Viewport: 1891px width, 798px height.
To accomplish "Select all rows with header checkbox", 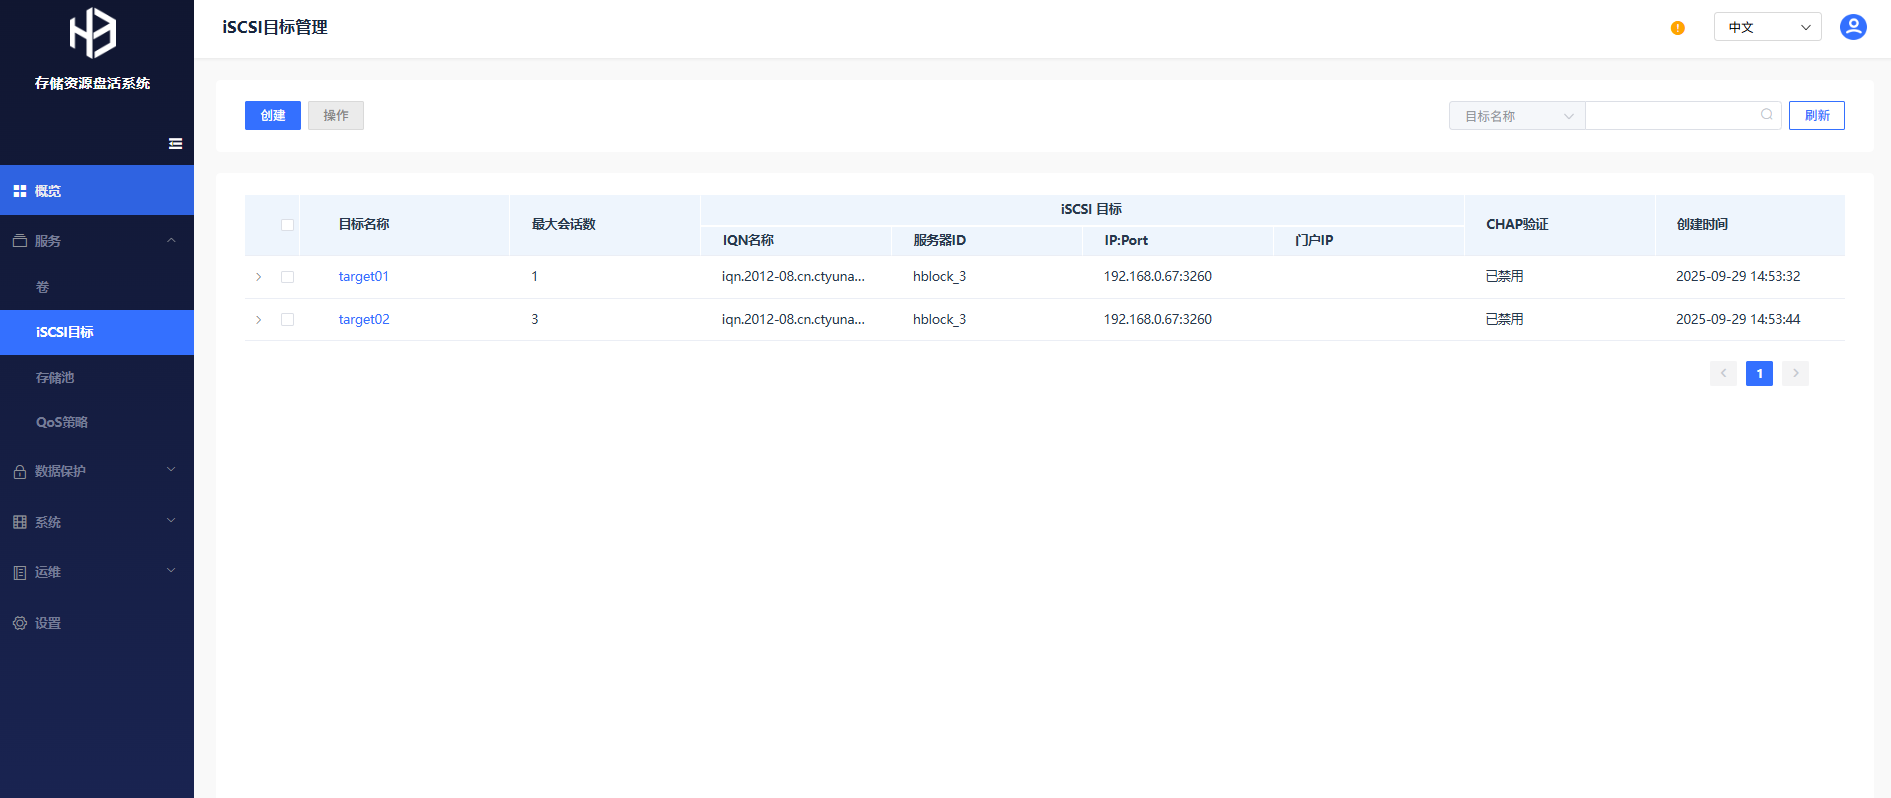I will (287, 225).
